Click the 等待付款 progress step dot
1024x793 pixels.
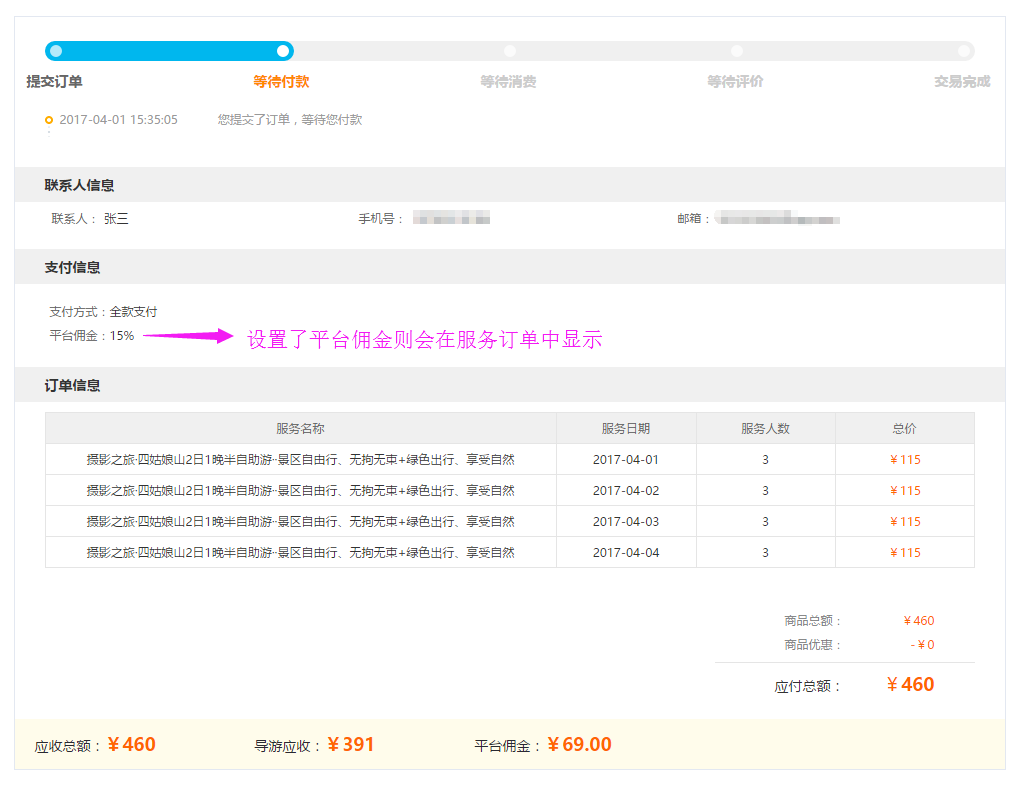click(x=283, y=51)
